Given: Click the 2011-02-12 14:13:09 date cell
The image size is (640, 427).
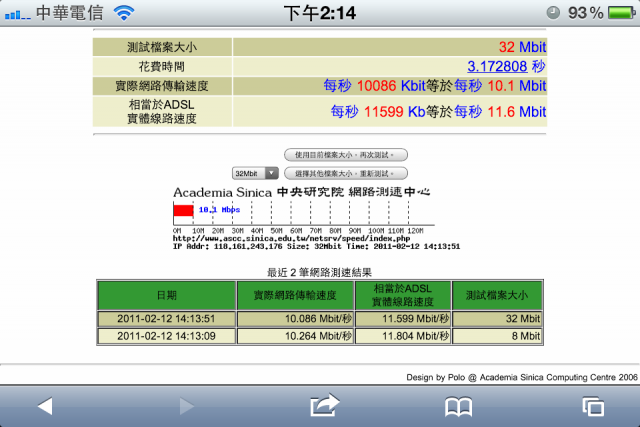Looking at the screenshot, I should pyautogui.click(x=167, y=336).
